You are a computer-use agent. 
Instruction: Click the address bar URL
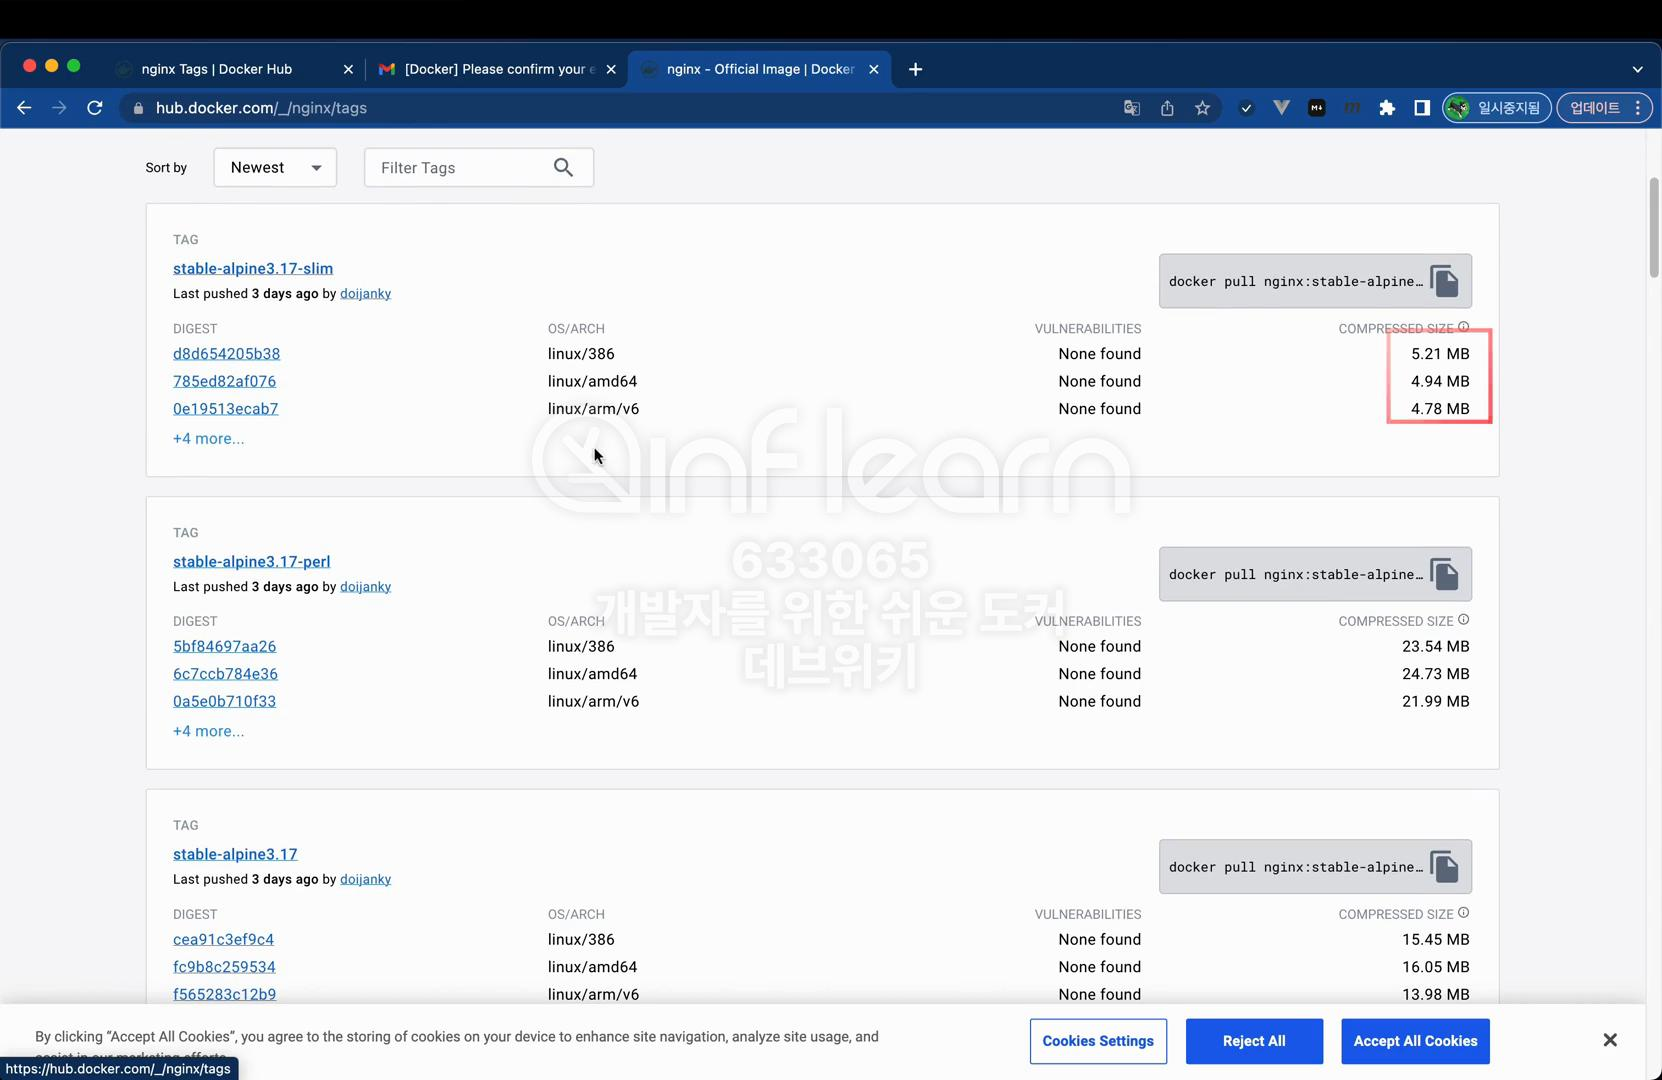pos(261,108)
